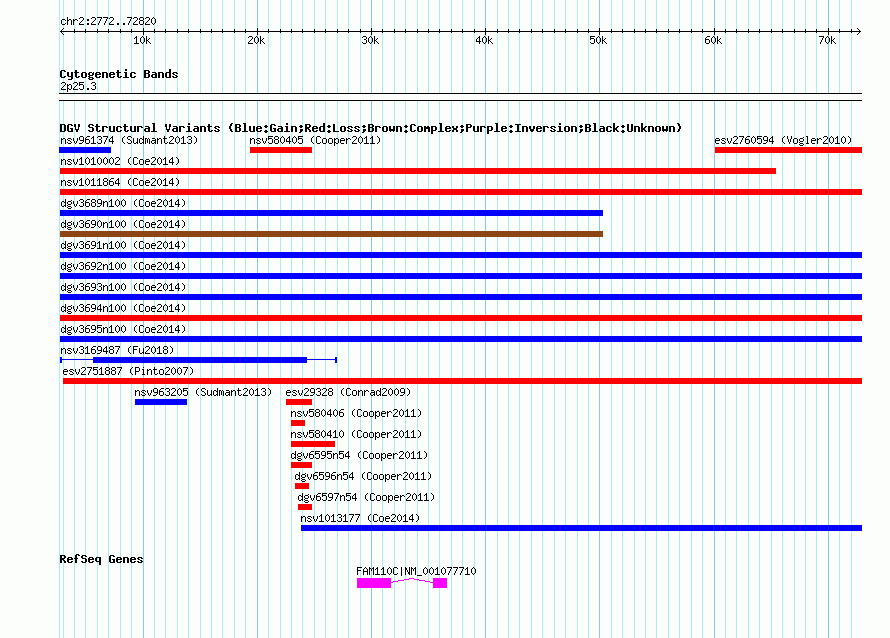890x638 pixels.
Task: Click the Cytogenetic Bands track title
Action: tap(119, 74)
